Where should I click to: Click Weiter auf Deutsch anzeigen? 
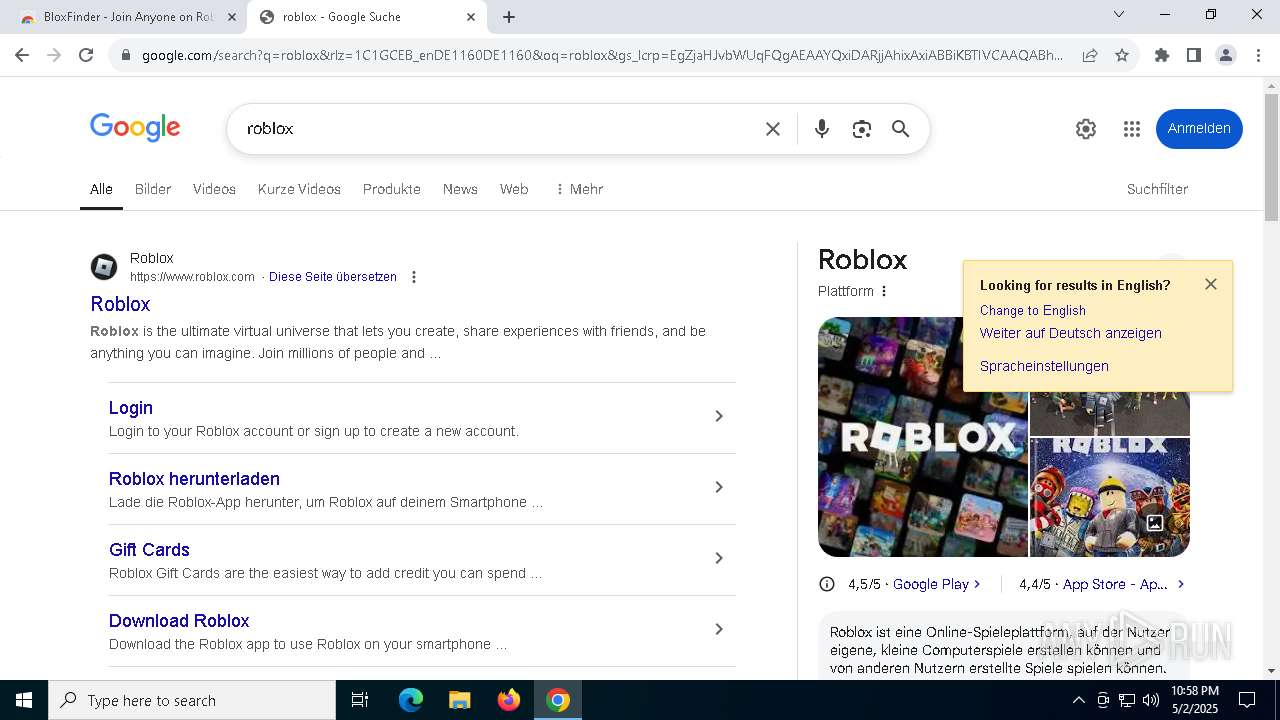1071,333
